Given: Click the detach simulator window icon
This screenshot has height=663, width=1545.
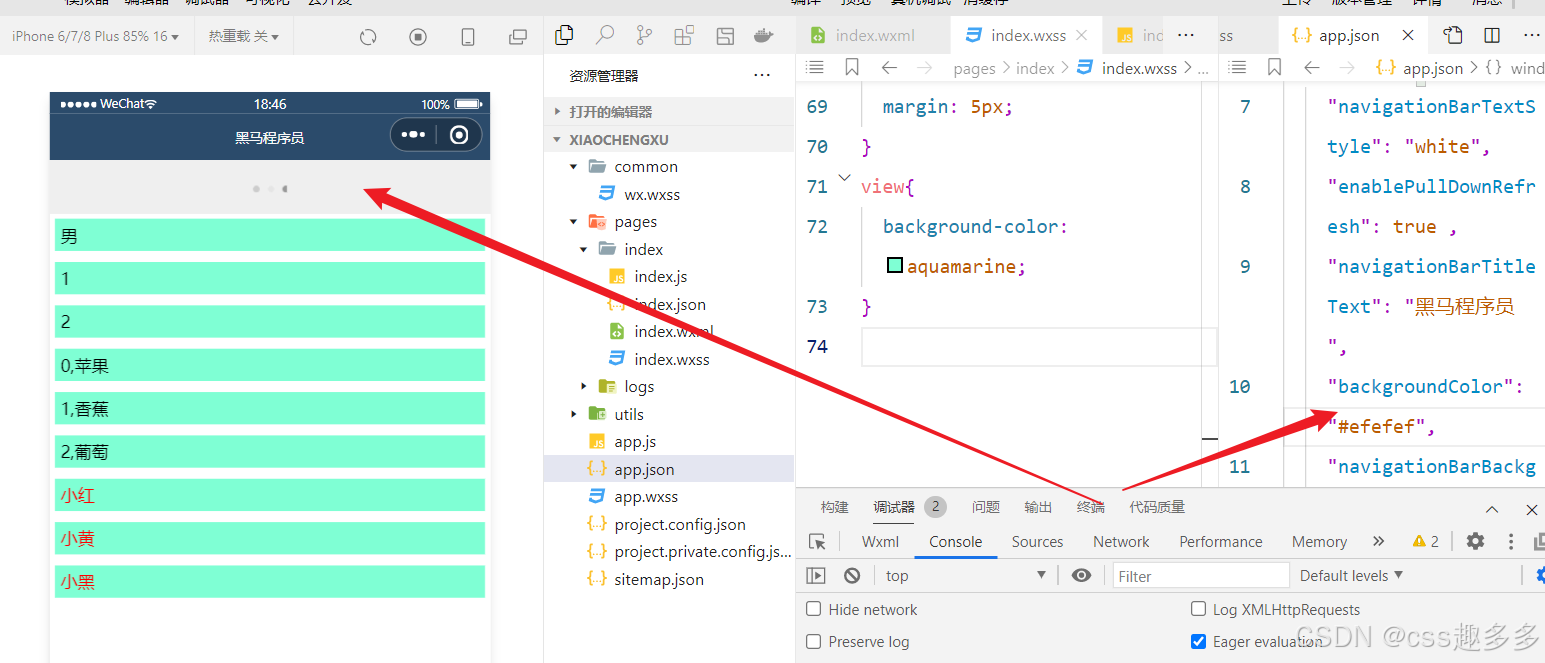Looking at the screenshot, I should pyautogui.click(x=517, y=37).
